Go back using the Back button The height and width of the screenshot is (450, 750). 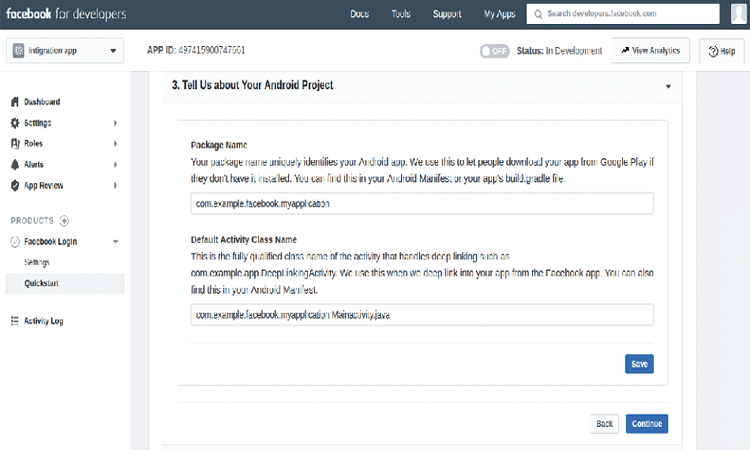[x=604, y=423]
